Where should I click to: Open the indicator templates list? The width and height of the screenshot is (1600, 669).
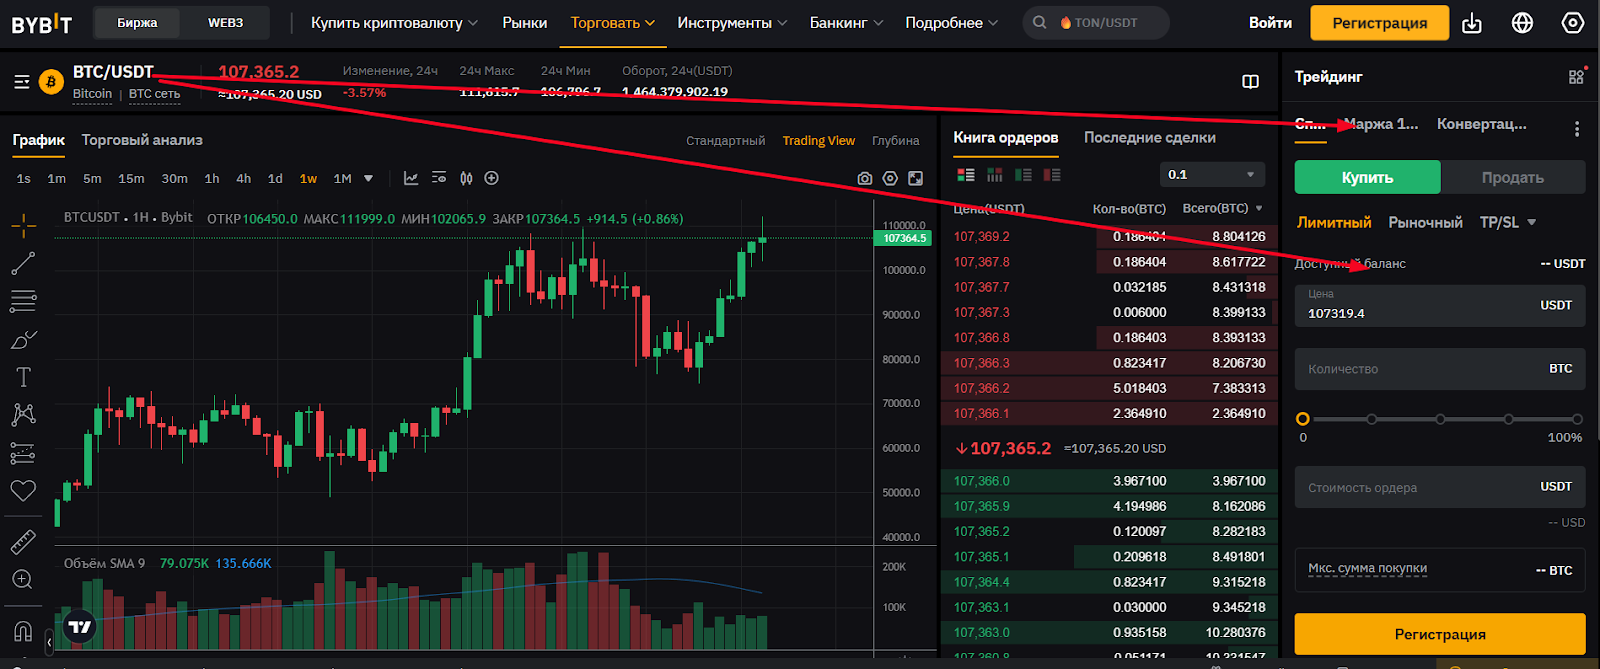pyautogui.click(x=439, y=178)
